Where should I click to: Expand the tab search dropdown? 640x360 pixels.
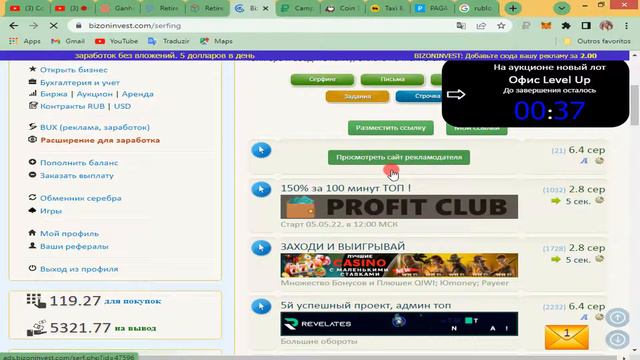562,8
